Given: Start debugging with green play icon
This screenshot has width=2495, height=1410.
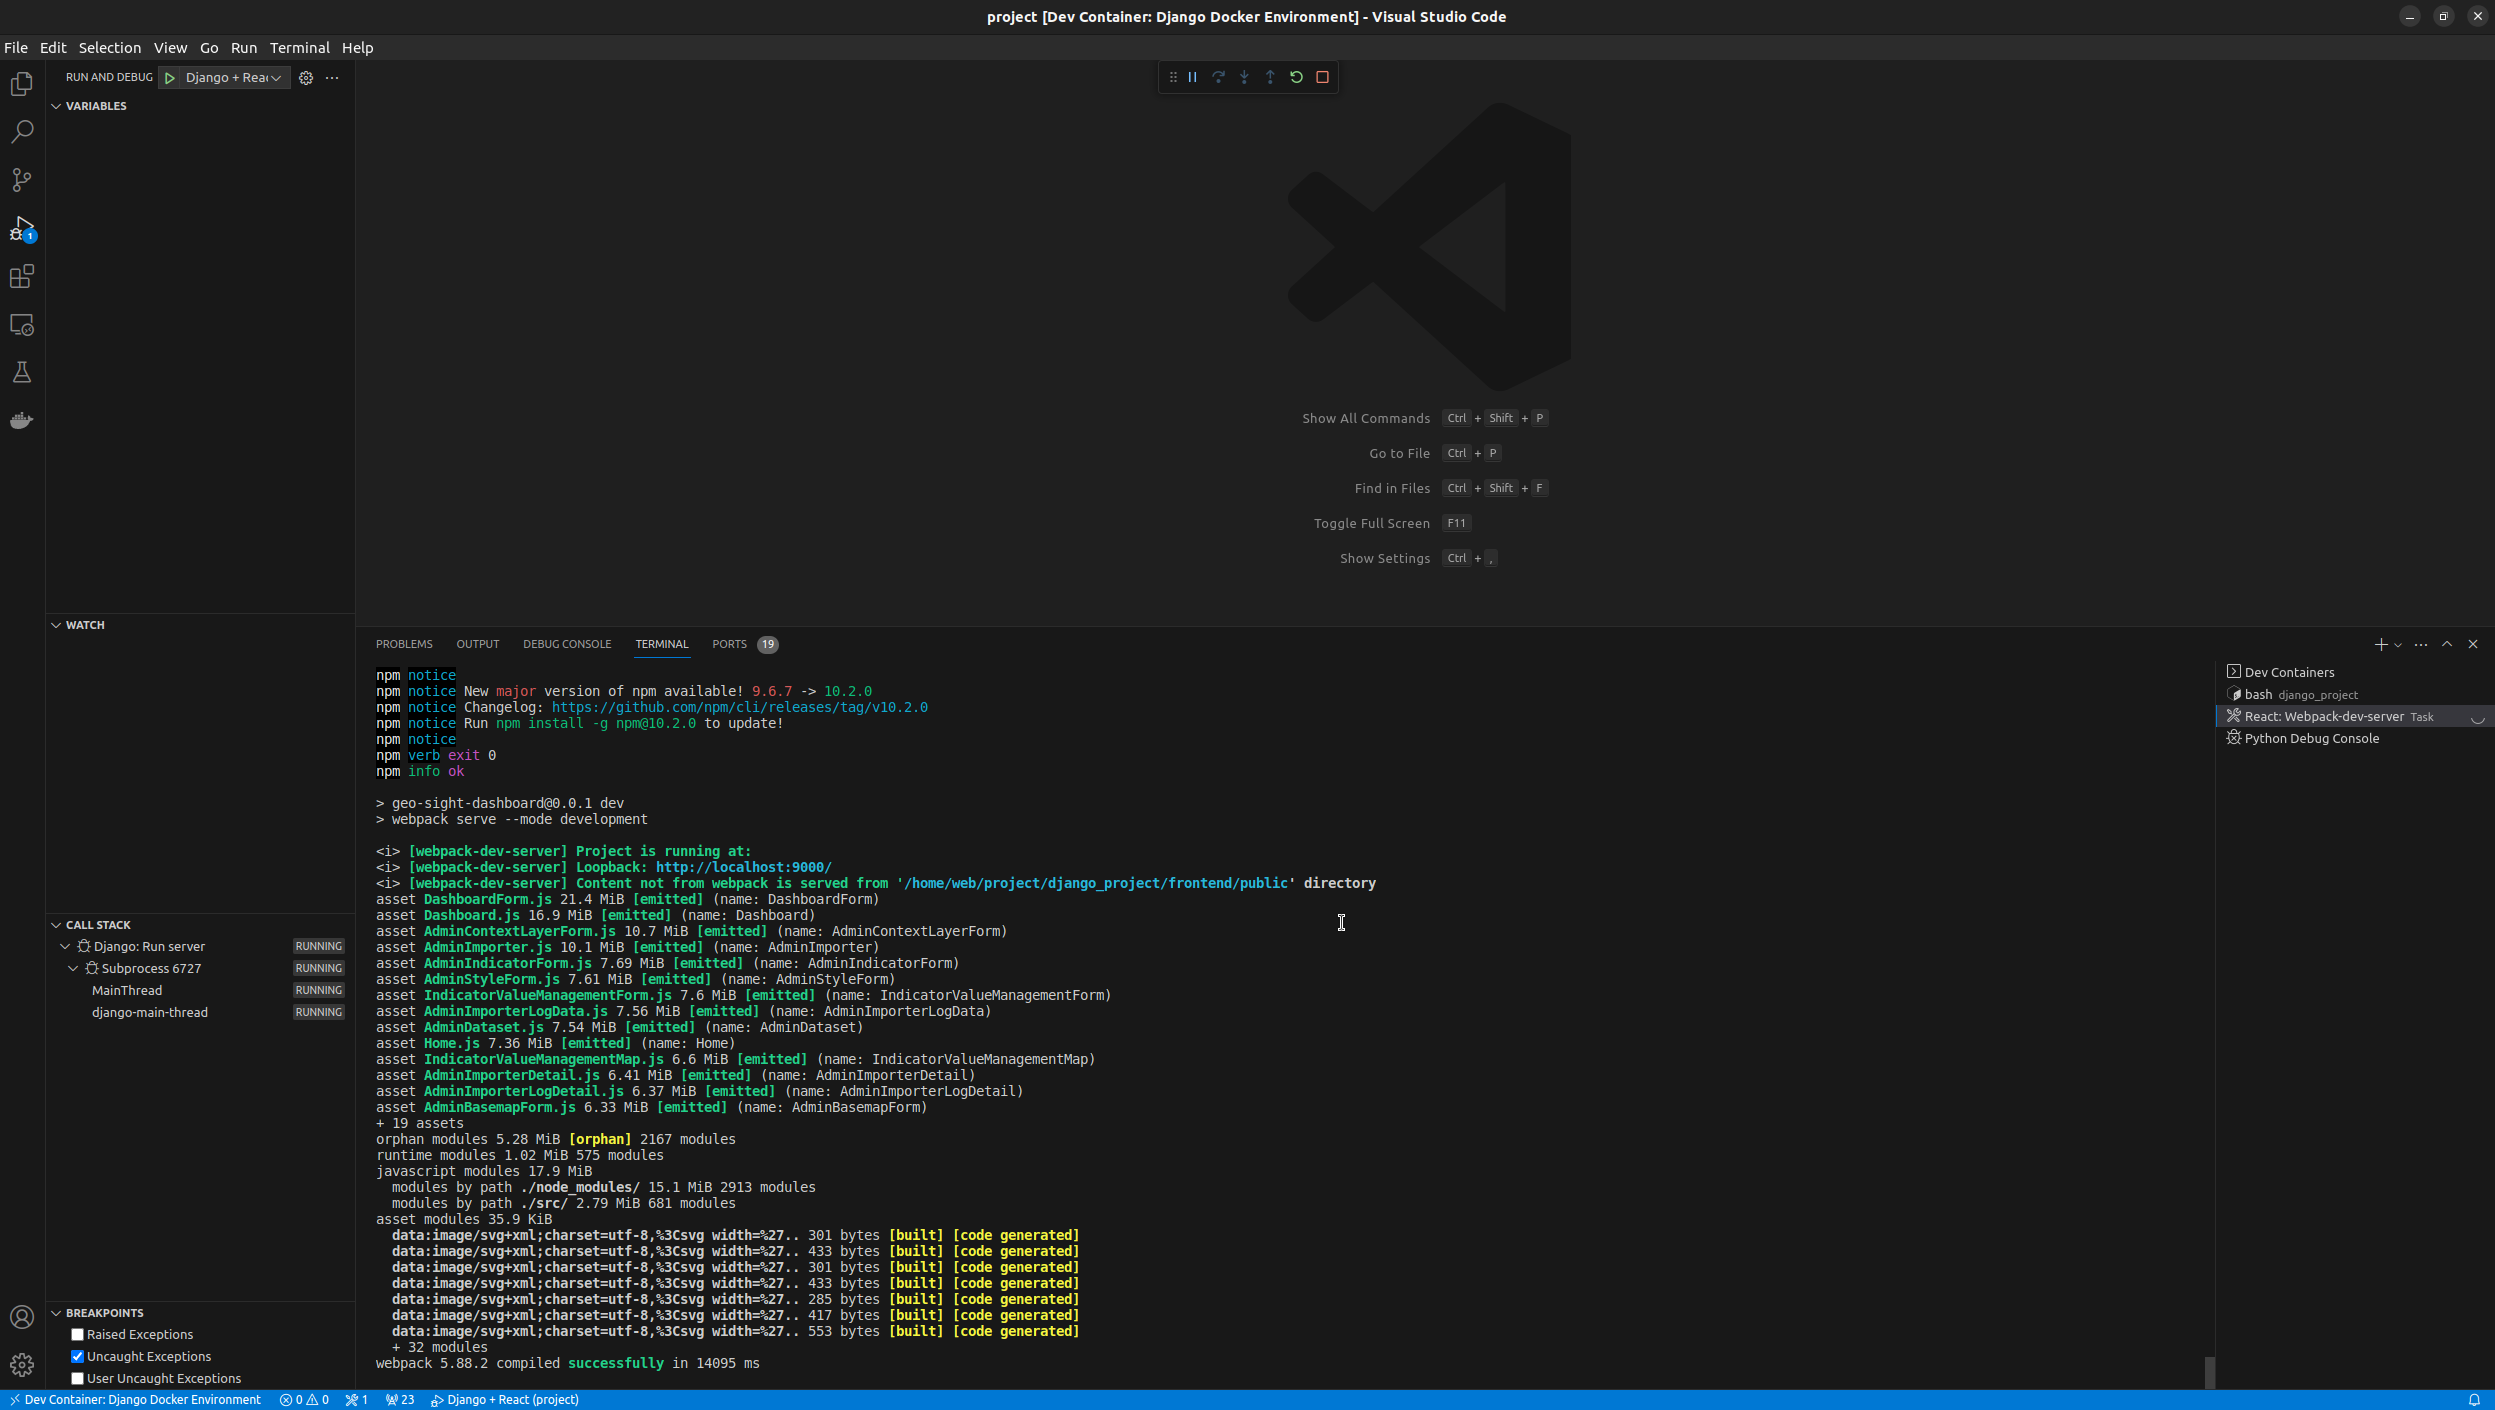Looking at the screenshot, I should pos(170,78).
